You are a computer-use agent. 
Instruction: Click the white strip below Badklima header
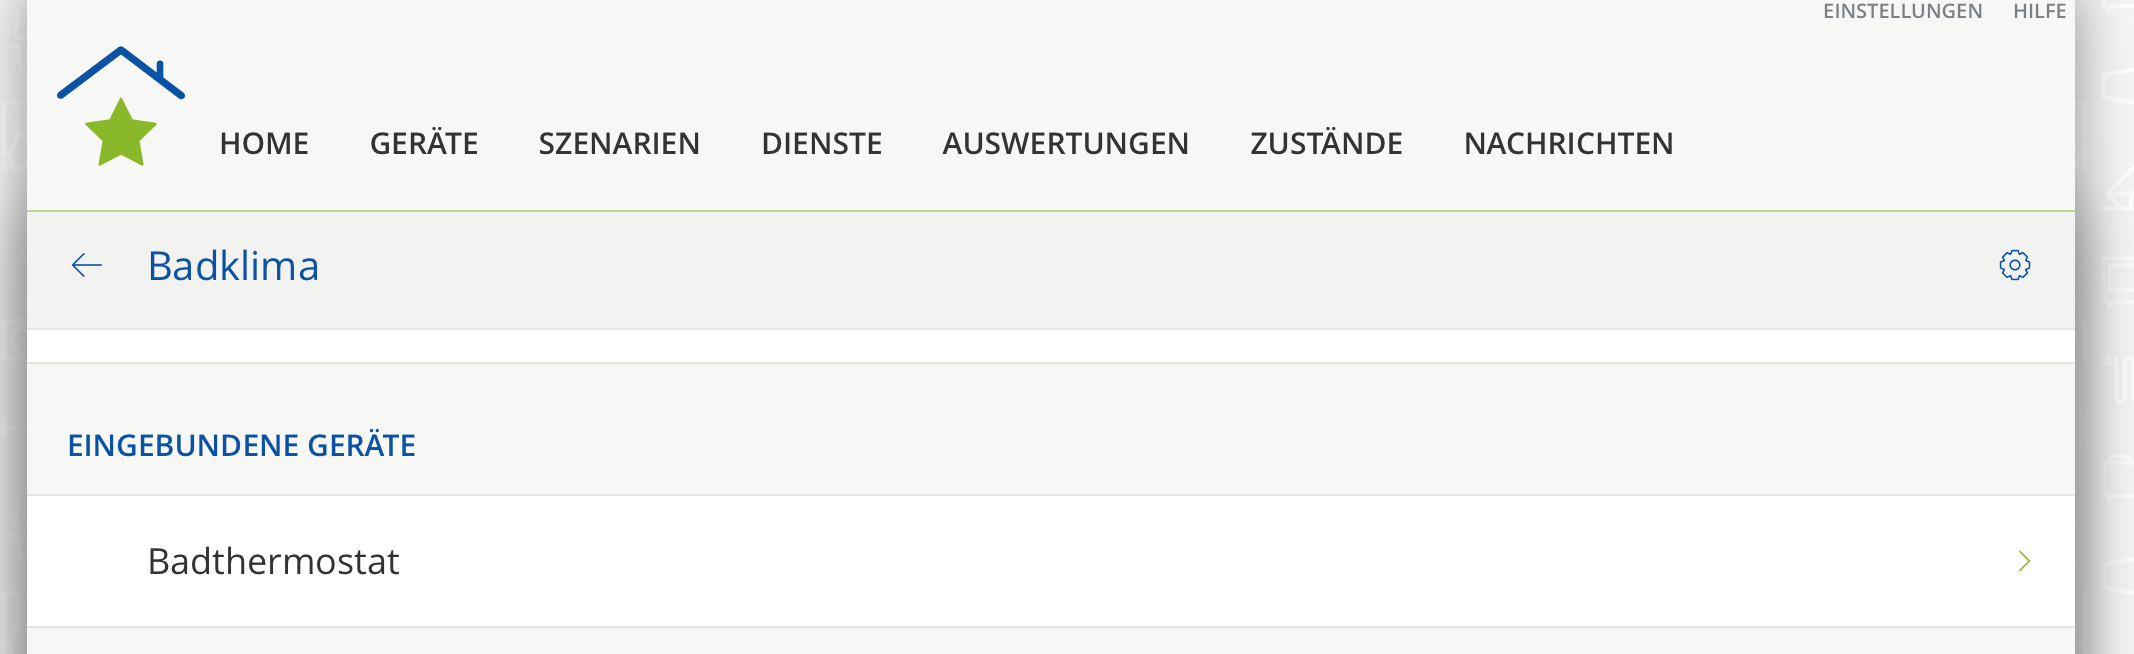pyautogui.click(x=1050, y=346)
